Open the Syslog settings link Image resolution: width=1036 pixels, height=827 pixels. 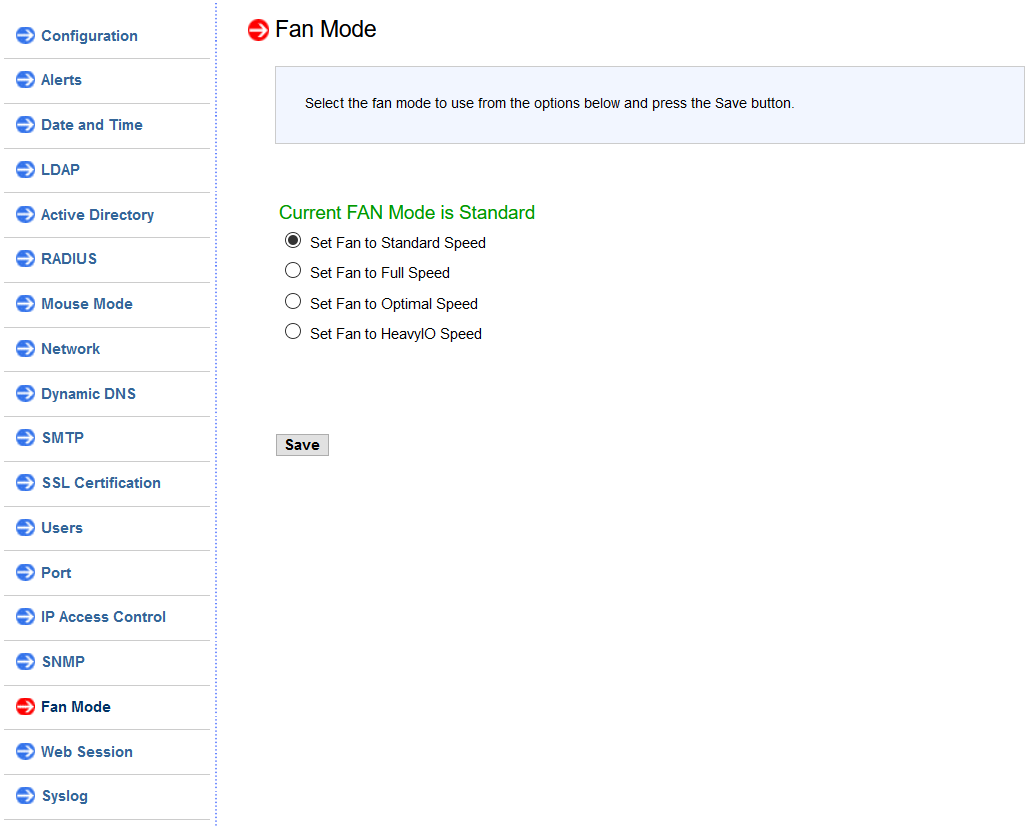(65, 797)
